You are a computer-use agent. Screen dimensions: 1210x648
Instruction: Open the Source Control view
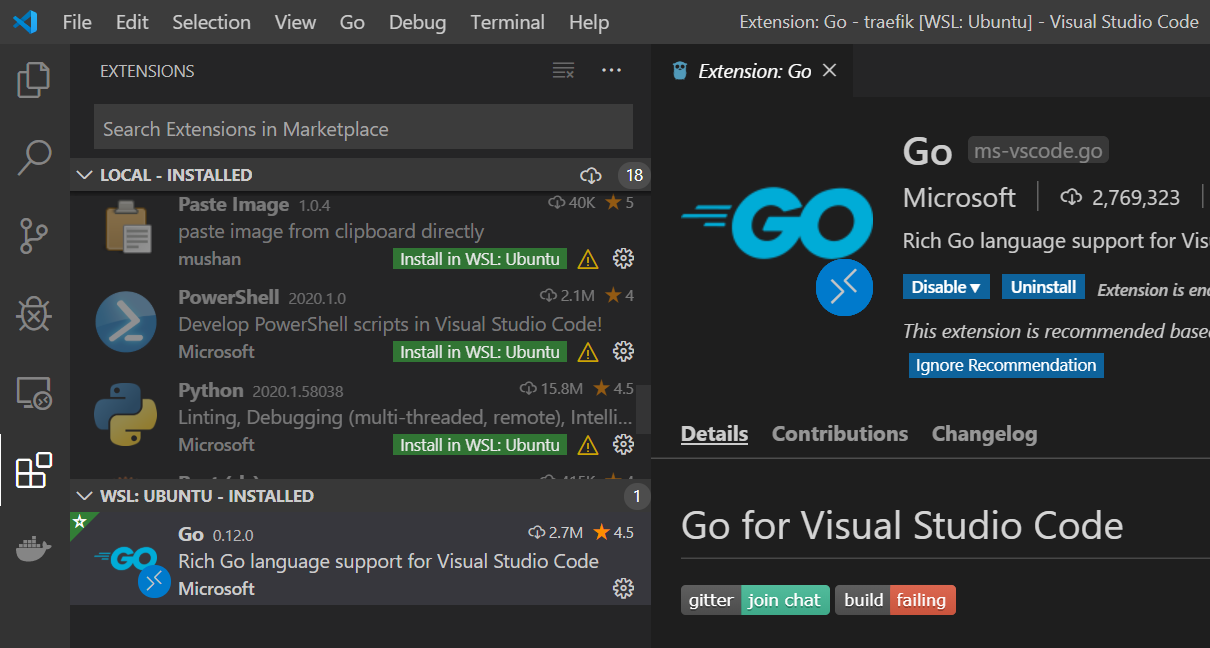coord(34,236)
